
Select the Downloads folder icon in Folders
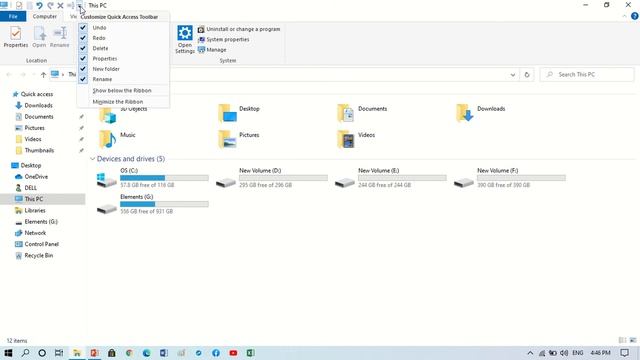point(465,113)
